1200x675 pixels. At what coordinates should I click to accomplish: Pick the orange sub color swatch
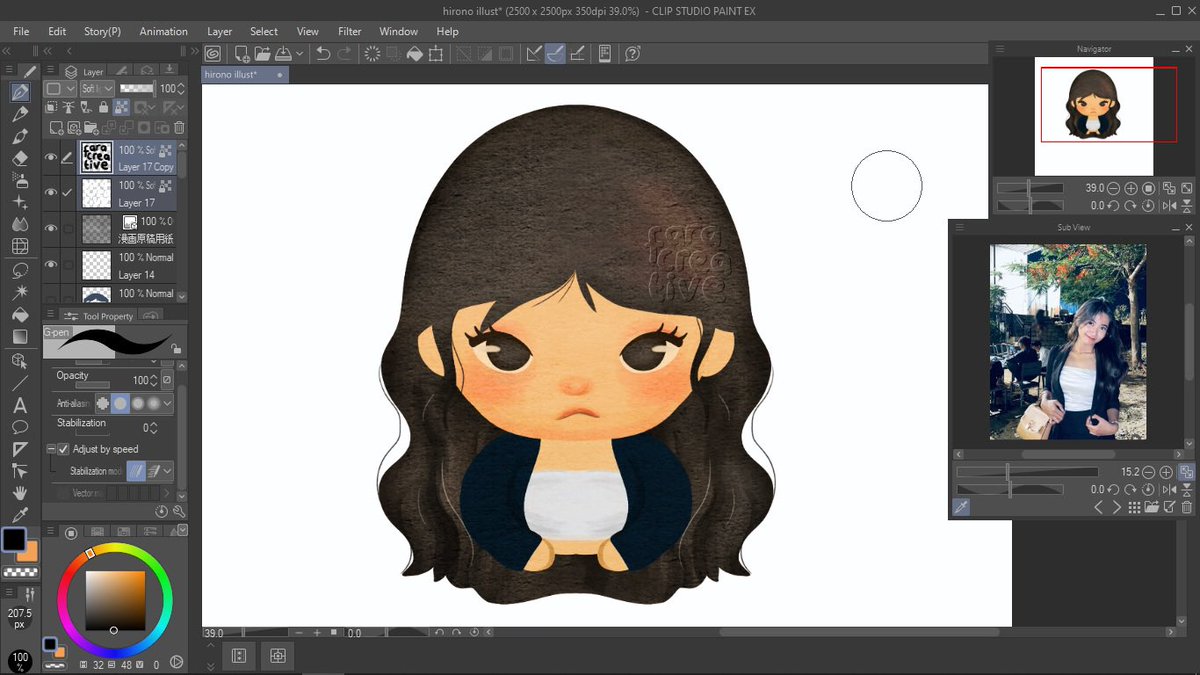pos(28,552)
